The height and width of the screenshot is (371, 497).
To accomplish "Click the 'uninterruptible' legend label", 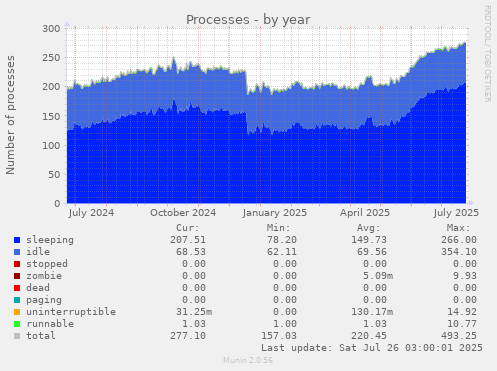I will click(71, 312).
